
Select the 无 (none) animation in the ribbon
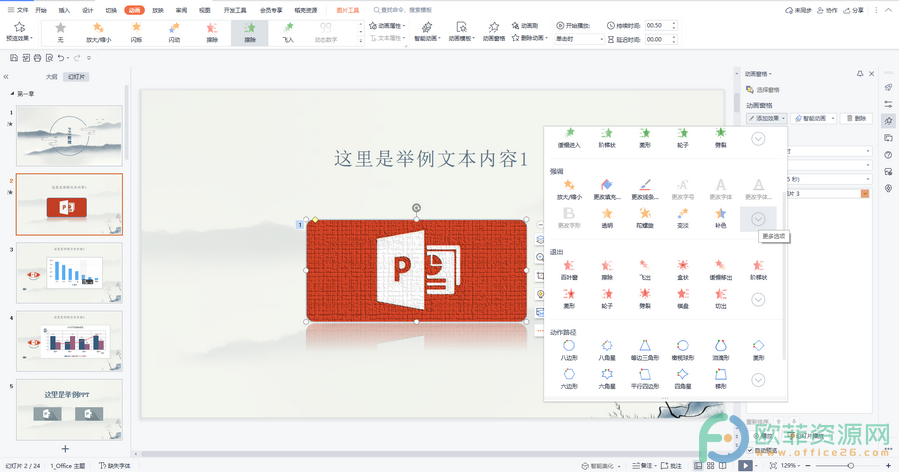(60, 33)
